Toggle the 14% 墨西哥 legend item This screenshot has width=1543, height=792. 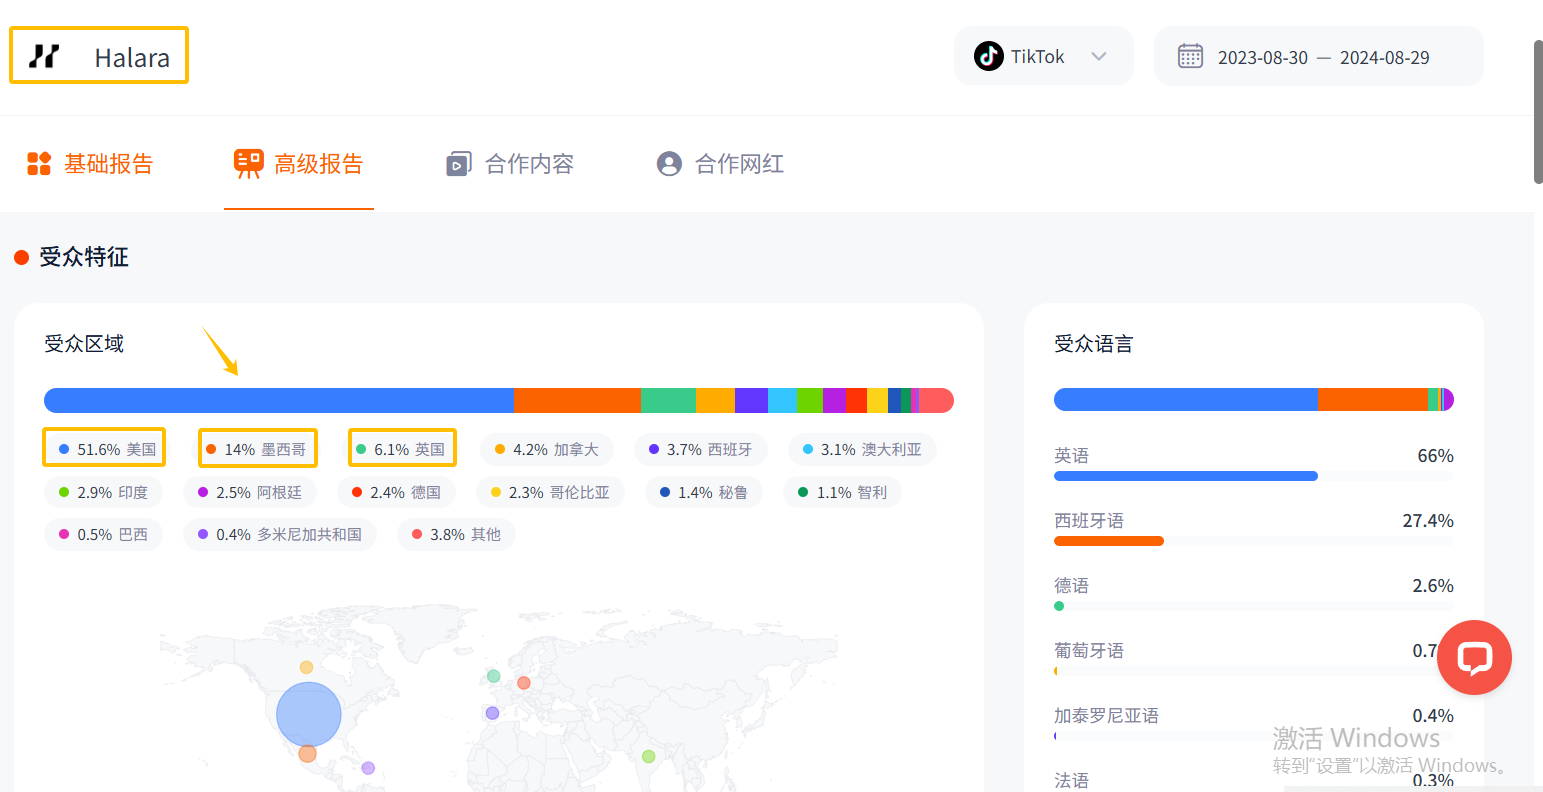(257, 449)
